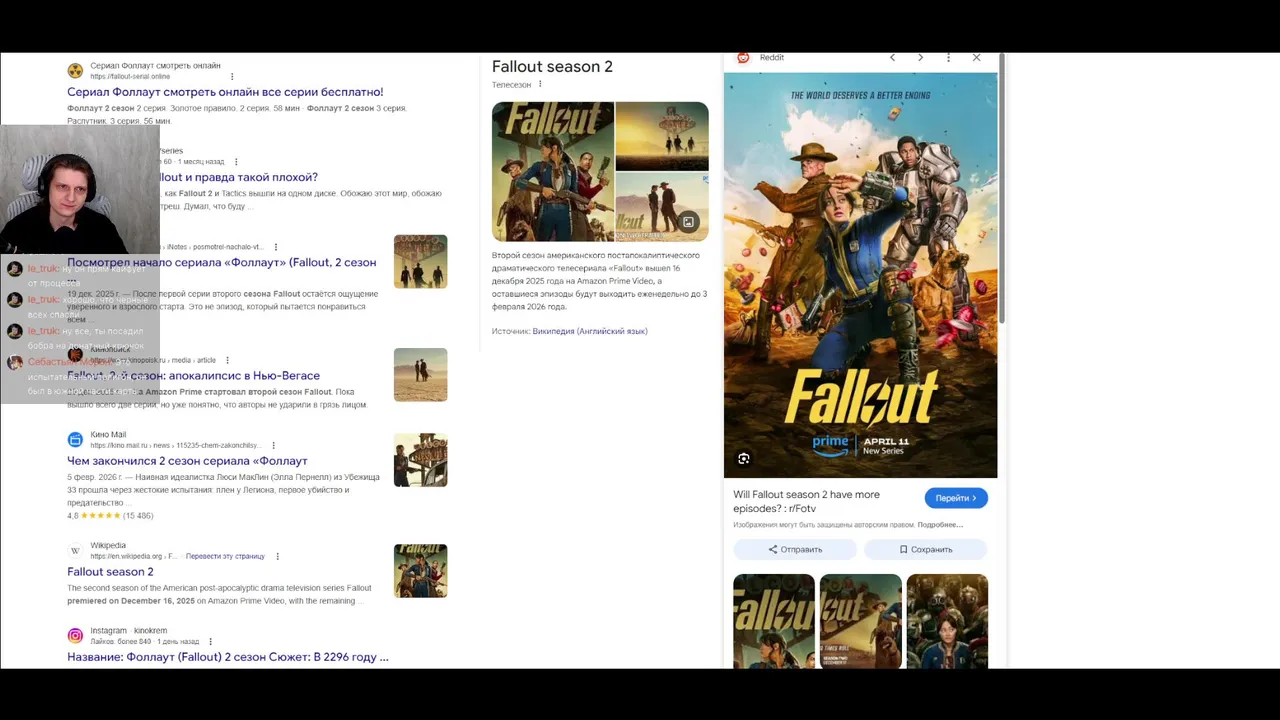Open three-dot menu for iNotes result
The height and width of the screenshot is (720, 1280).
(x=276, y=247)
